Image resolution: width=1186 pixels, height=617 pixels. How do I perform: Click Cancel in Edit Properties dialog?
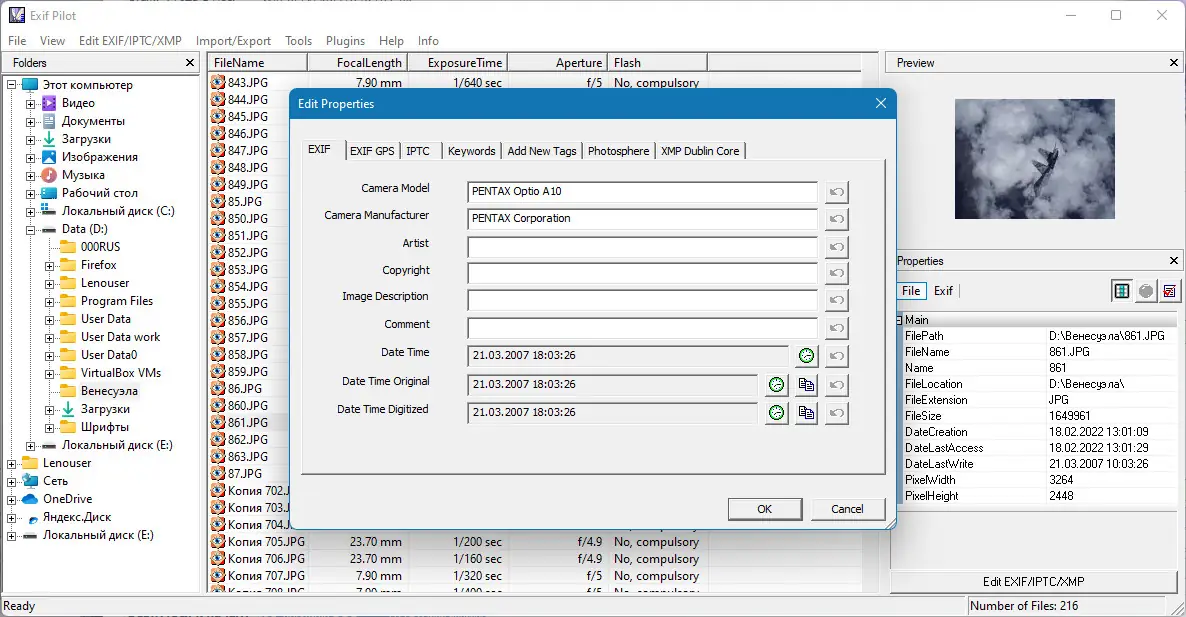(847, 509)
